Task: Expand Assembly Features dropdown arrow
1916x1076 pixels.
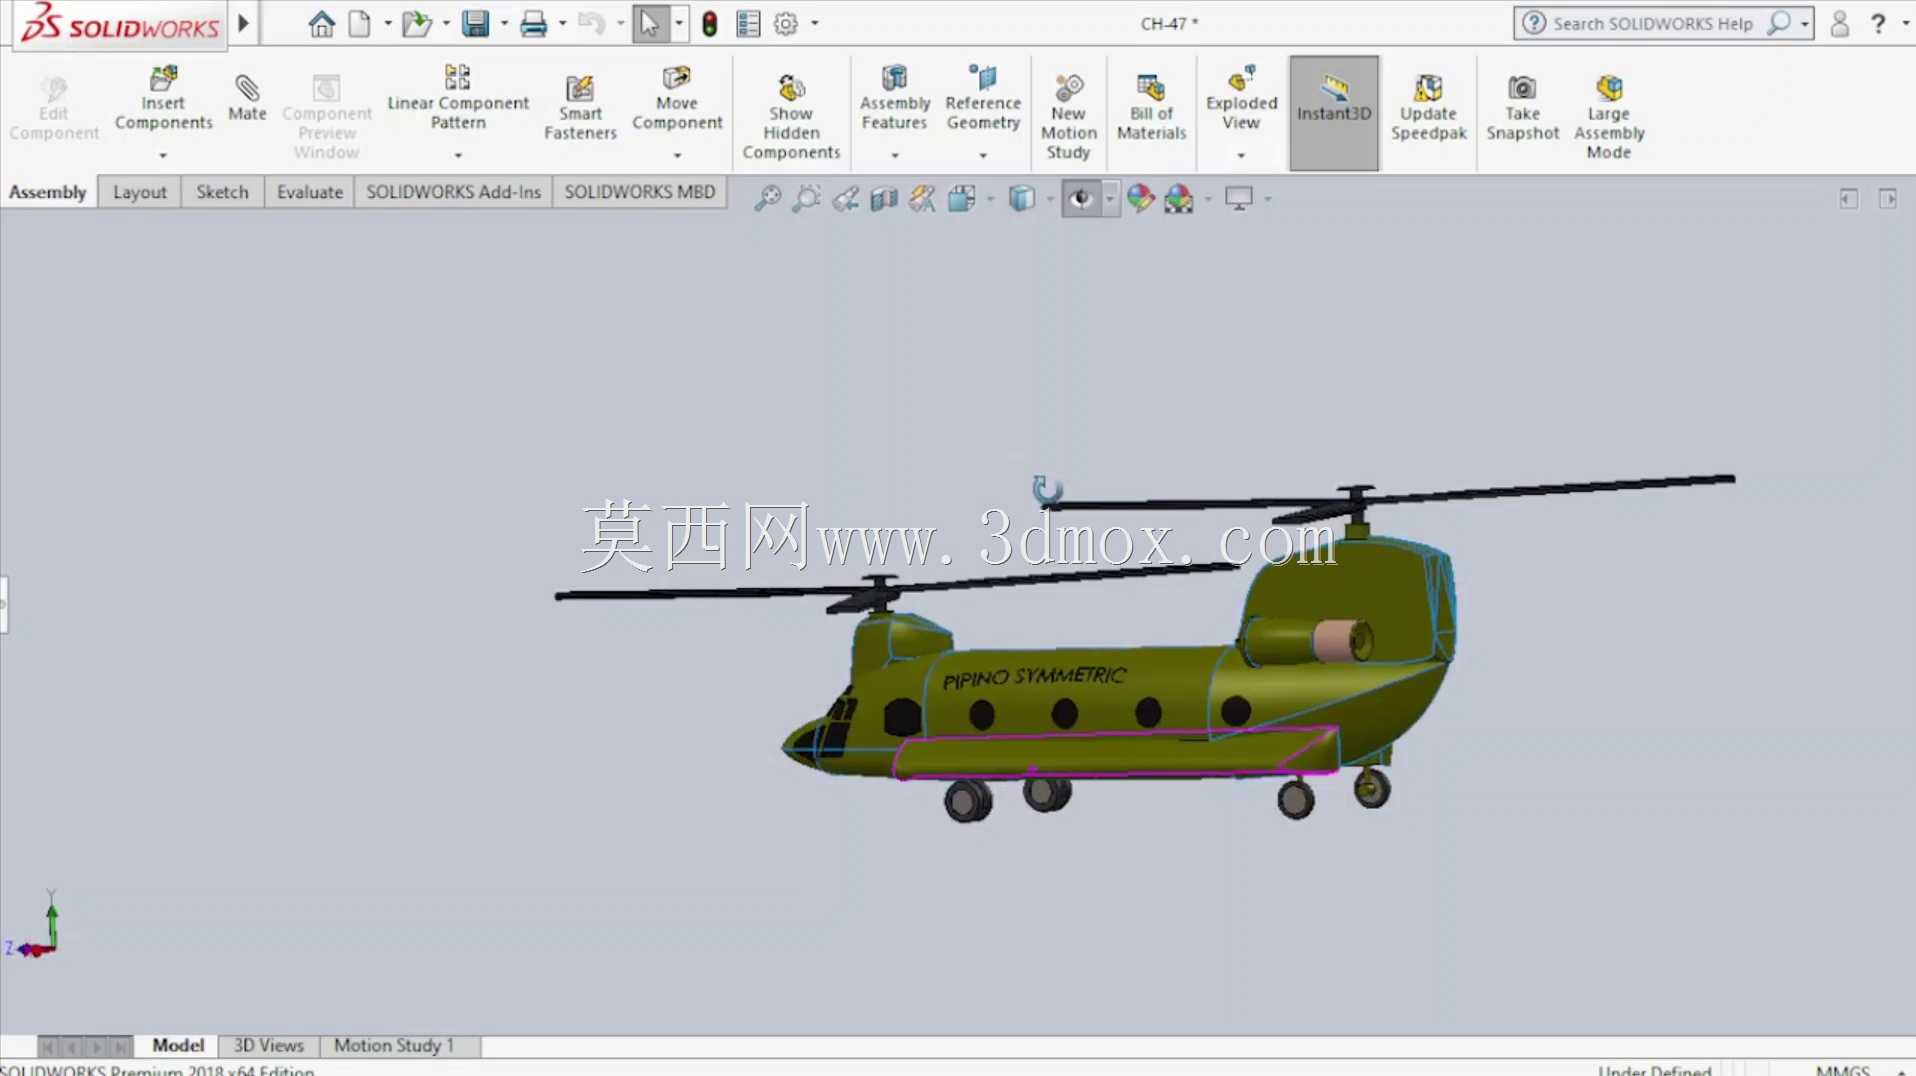Action: [x=895, y=155]
